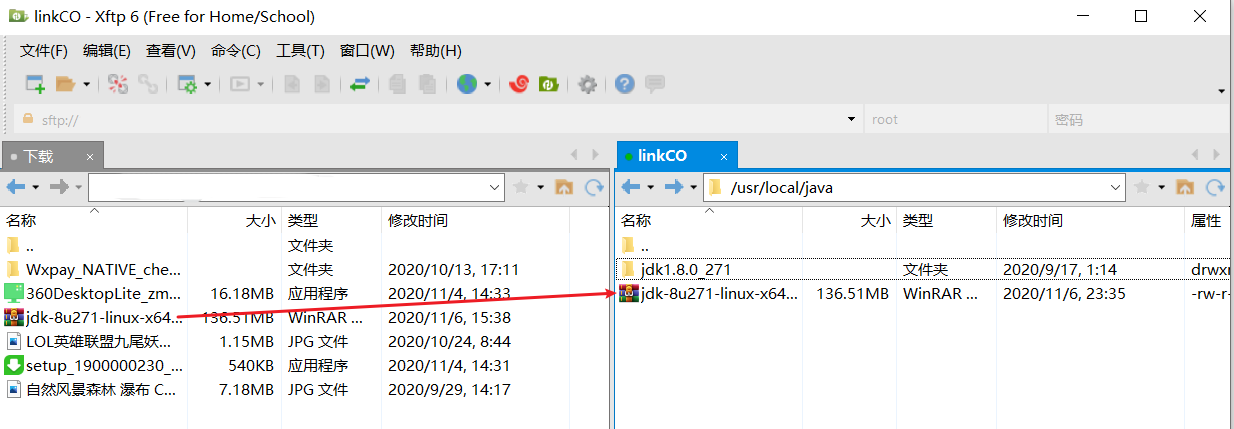Open the 工具(T) menu
This screenshot has width=1234, height=429.
(x=301, y=51)
